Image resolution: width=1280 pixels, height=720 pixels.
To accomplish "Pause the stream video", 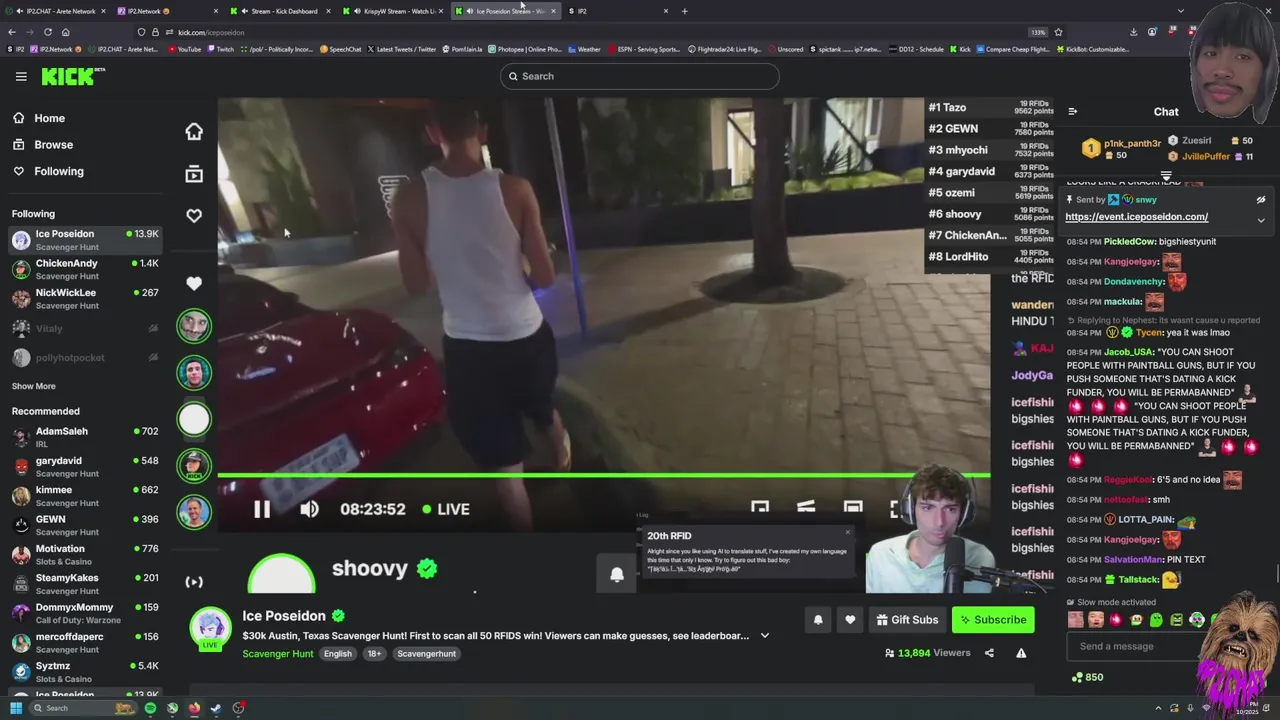I will coord(261,509).
